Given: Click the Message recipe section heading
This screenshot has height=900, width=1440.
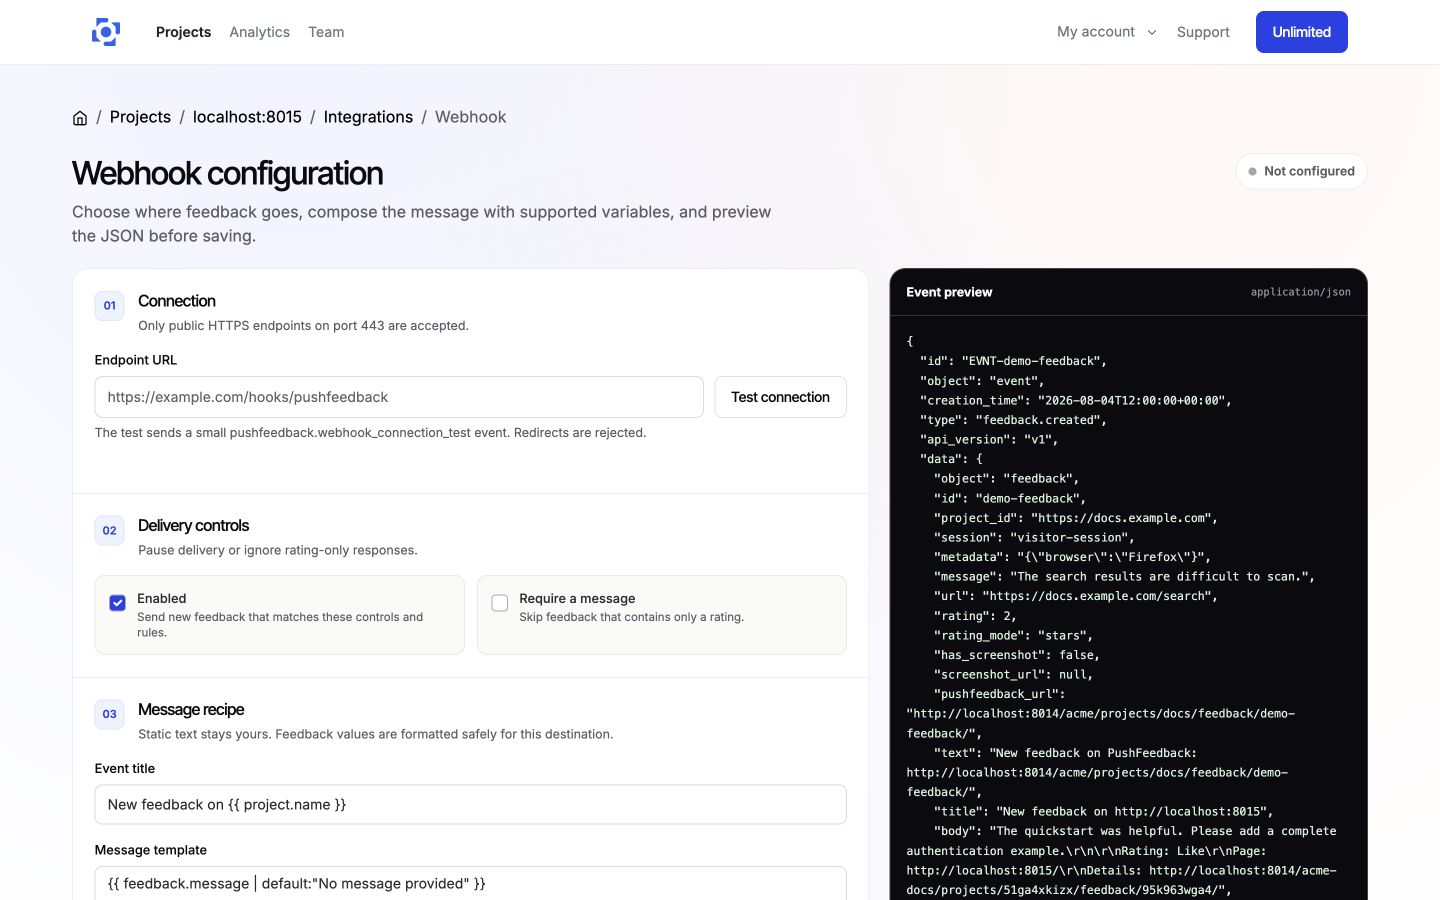Looking at the screenshot, I should pos(191,709).
